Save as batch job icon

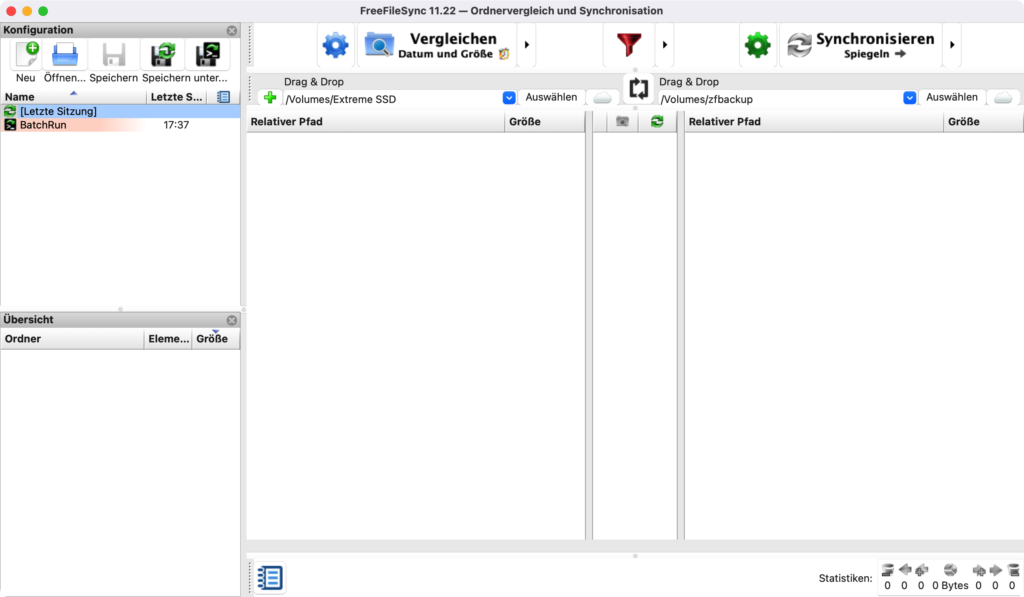[x=208, y=55]
